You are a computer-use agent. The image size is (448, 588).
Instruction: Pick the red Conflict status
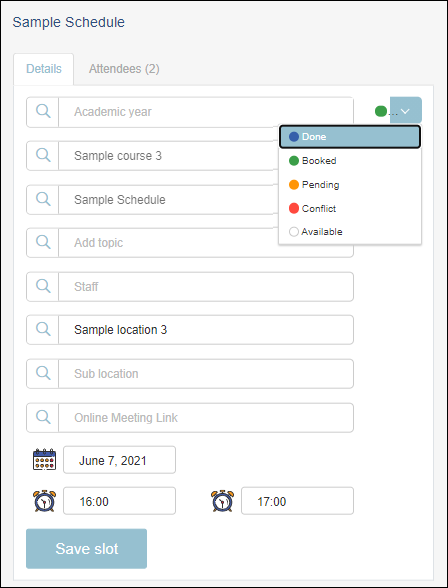tap(350, 208)
